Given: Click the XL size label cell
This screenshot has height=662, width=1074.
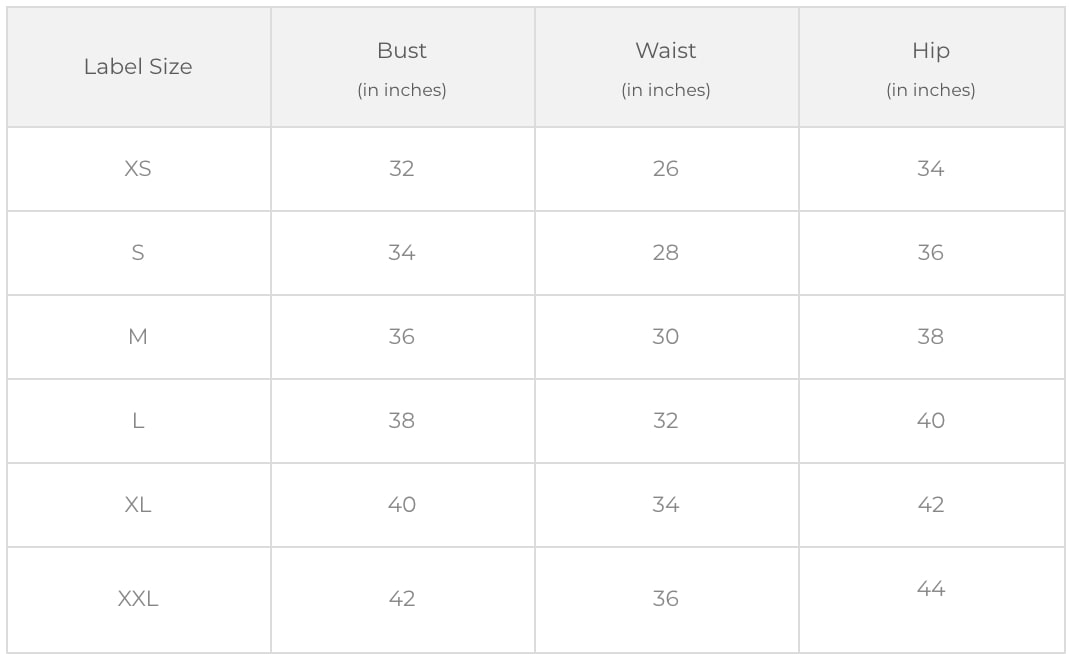Looking at the screenshot, I should 138,505.
